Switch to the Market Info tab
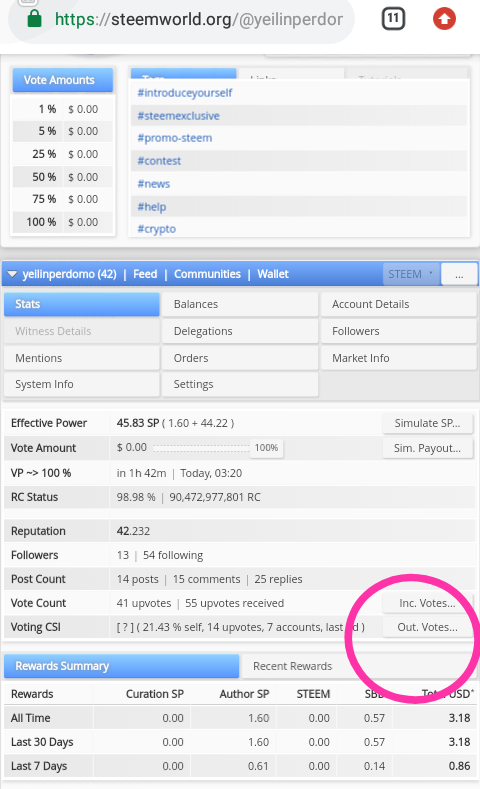480x789 pixels. point(398,358)
